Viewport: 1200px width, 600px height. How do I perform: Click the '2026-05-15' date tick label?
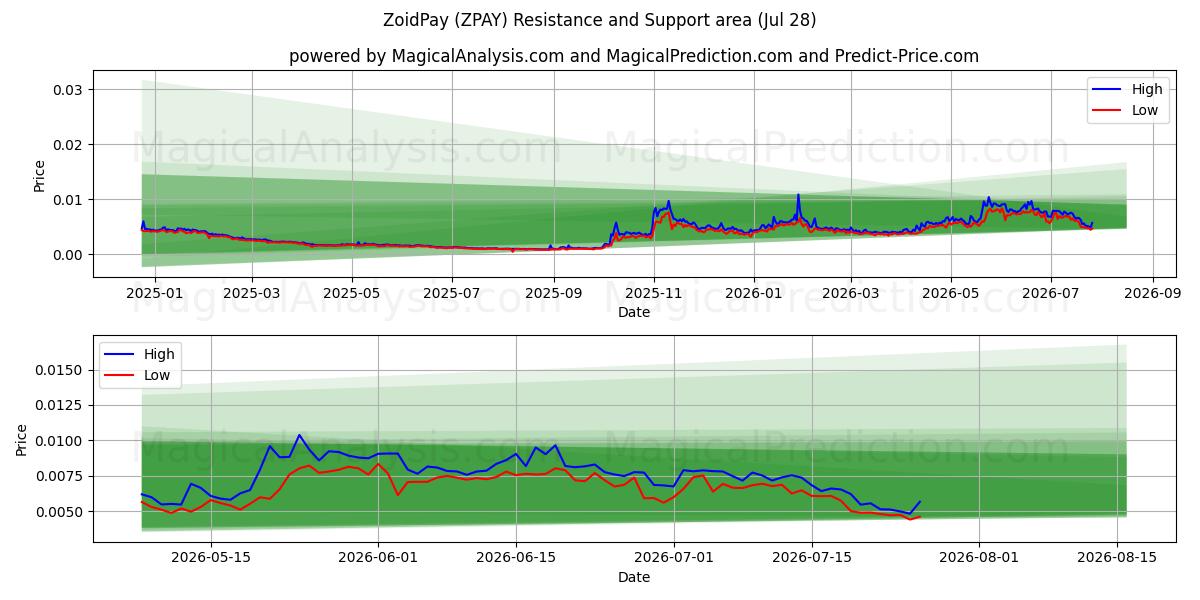tap(211, 559)
